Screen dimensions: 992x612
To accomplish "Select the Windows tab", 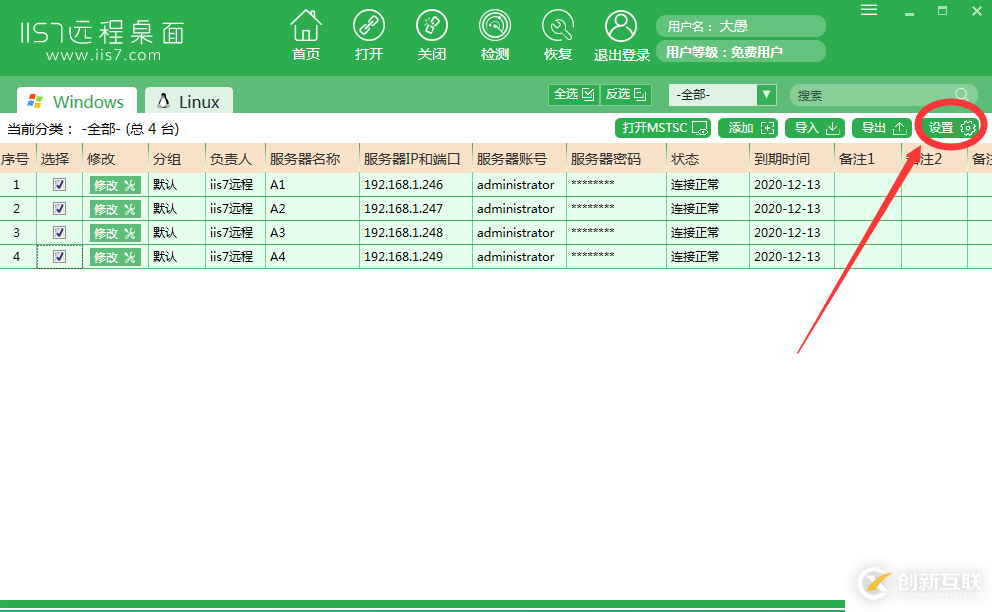I will pyautogui.click(x=76, y=100).
